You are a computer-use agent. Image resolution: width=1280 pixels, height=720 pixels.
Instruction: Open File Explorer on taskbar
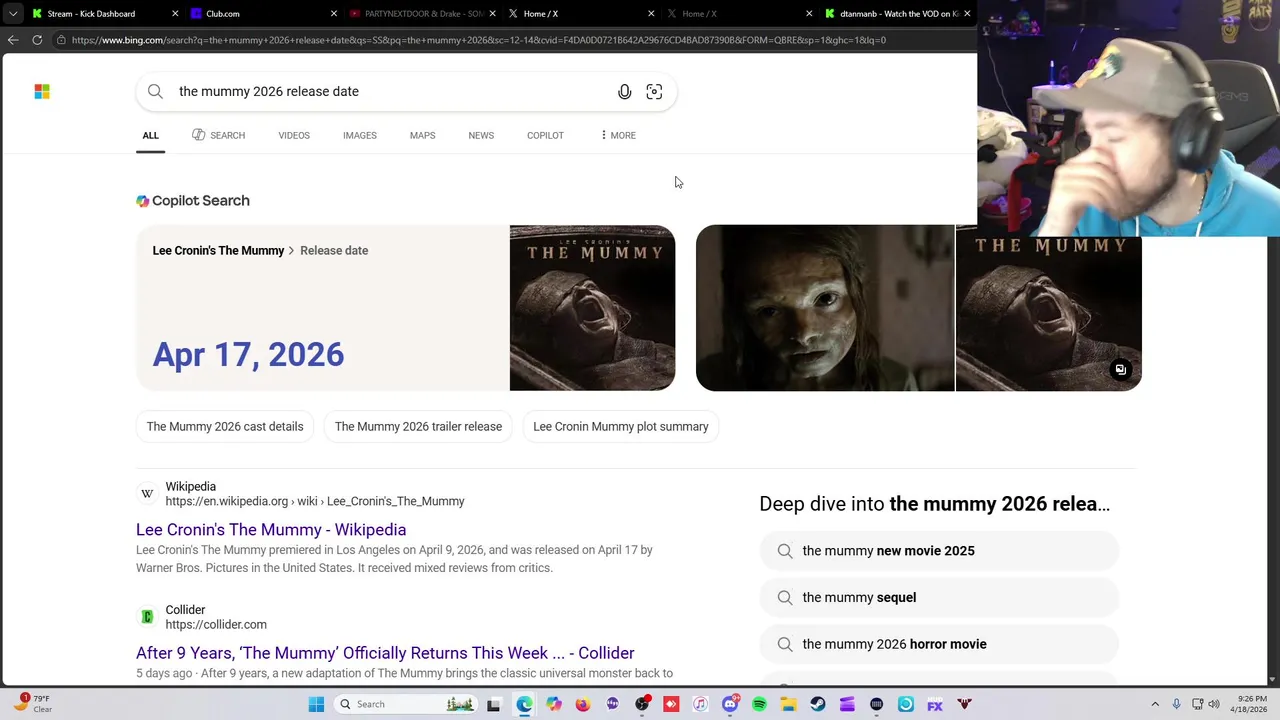point(789,705)
